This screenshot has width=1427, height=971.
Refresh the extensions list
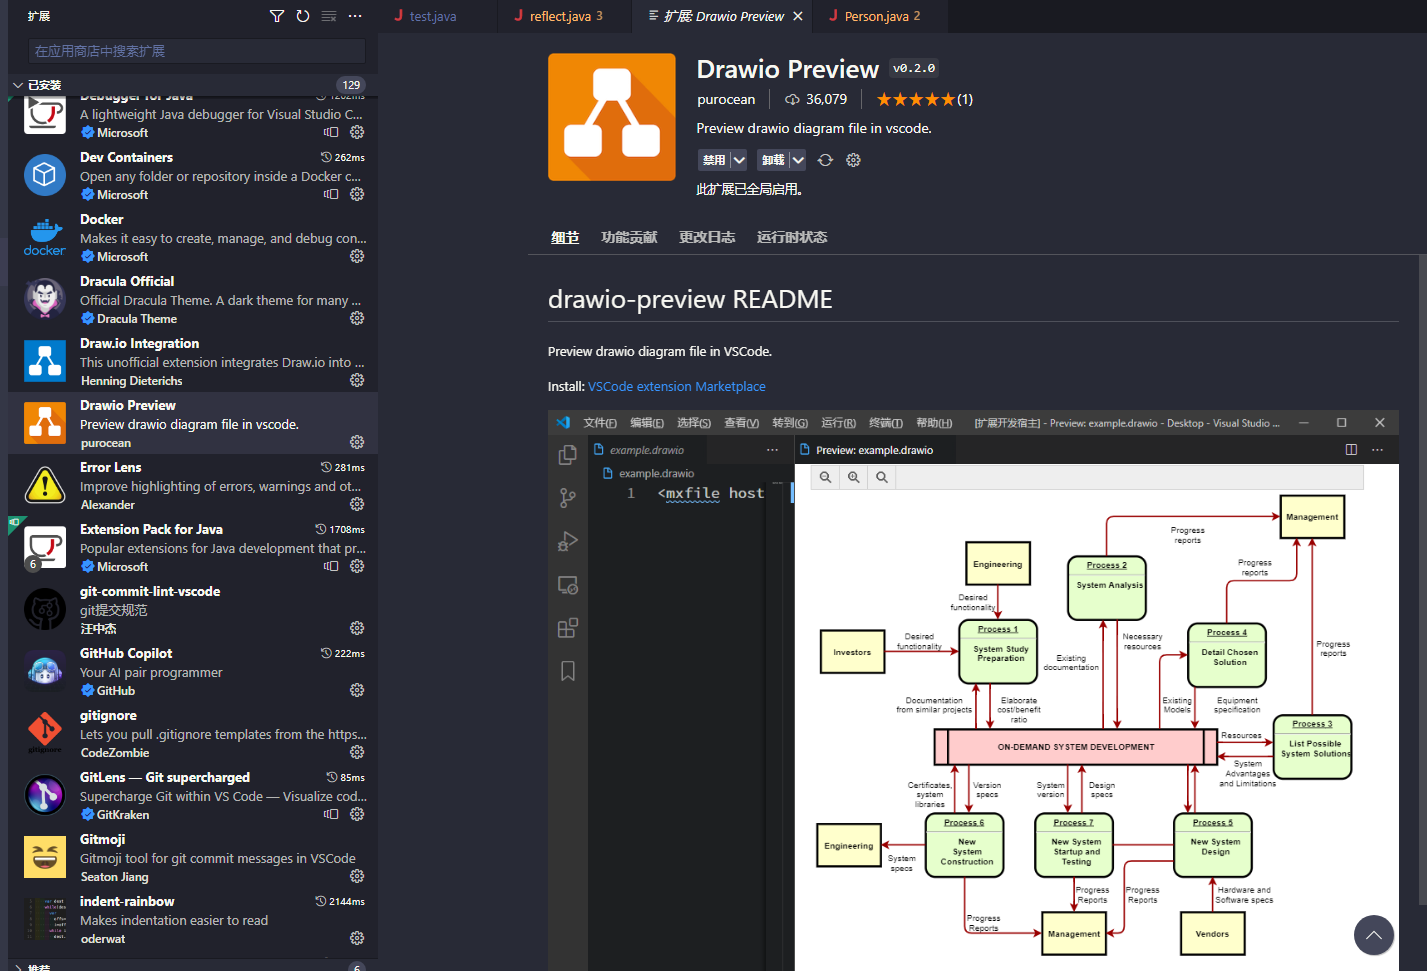(303, 16)
